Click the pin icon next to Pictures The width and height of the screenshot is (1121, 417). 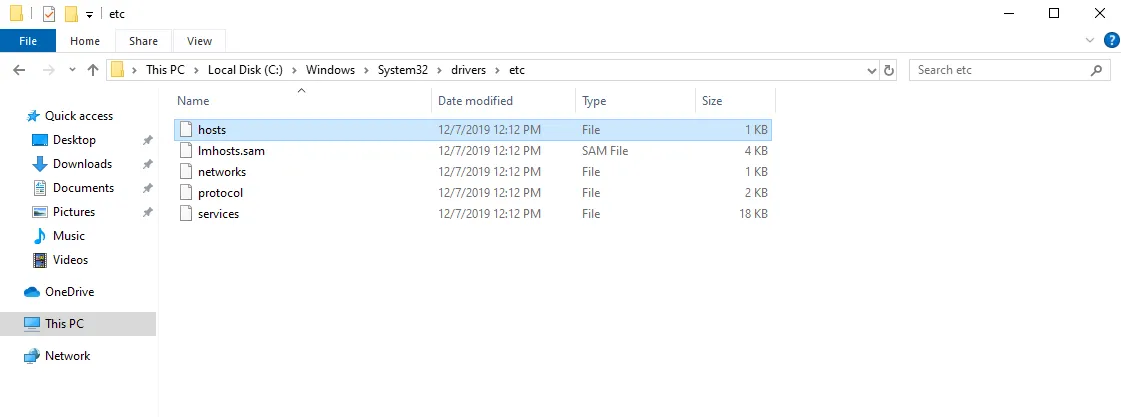tap(147, 212)
